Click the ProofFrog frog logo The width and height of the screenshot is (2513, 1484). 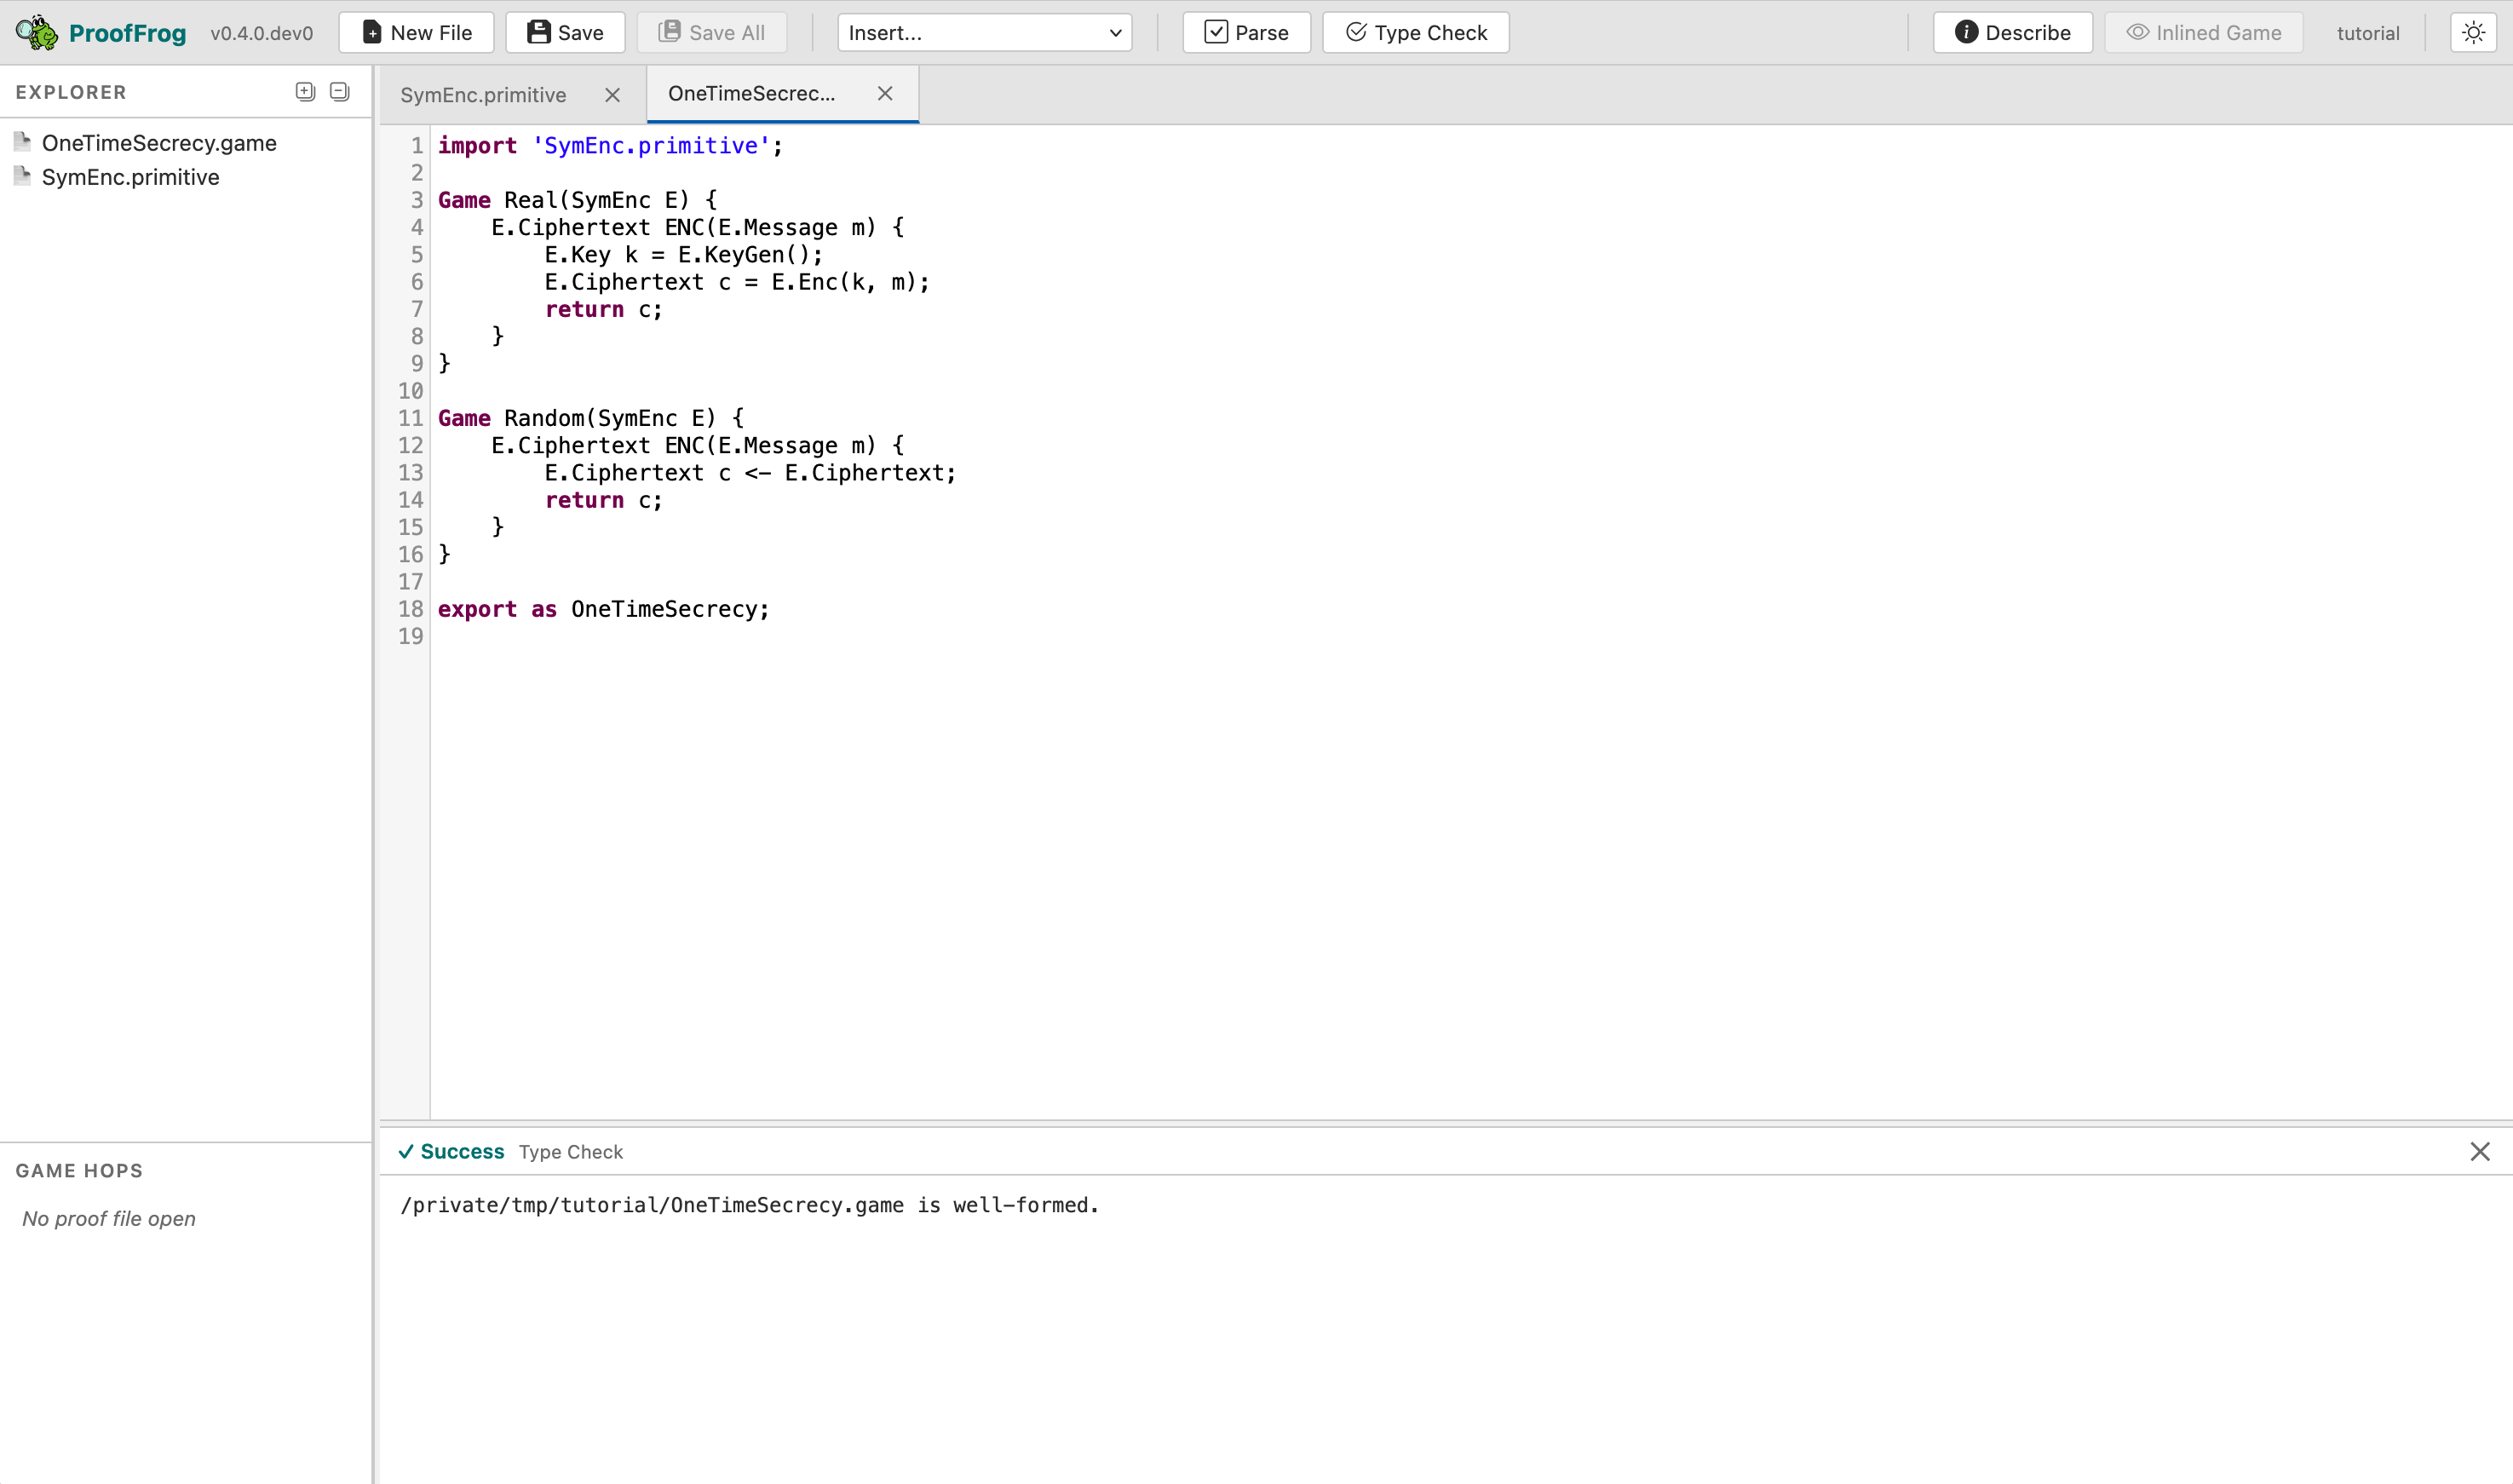[37, 32]
